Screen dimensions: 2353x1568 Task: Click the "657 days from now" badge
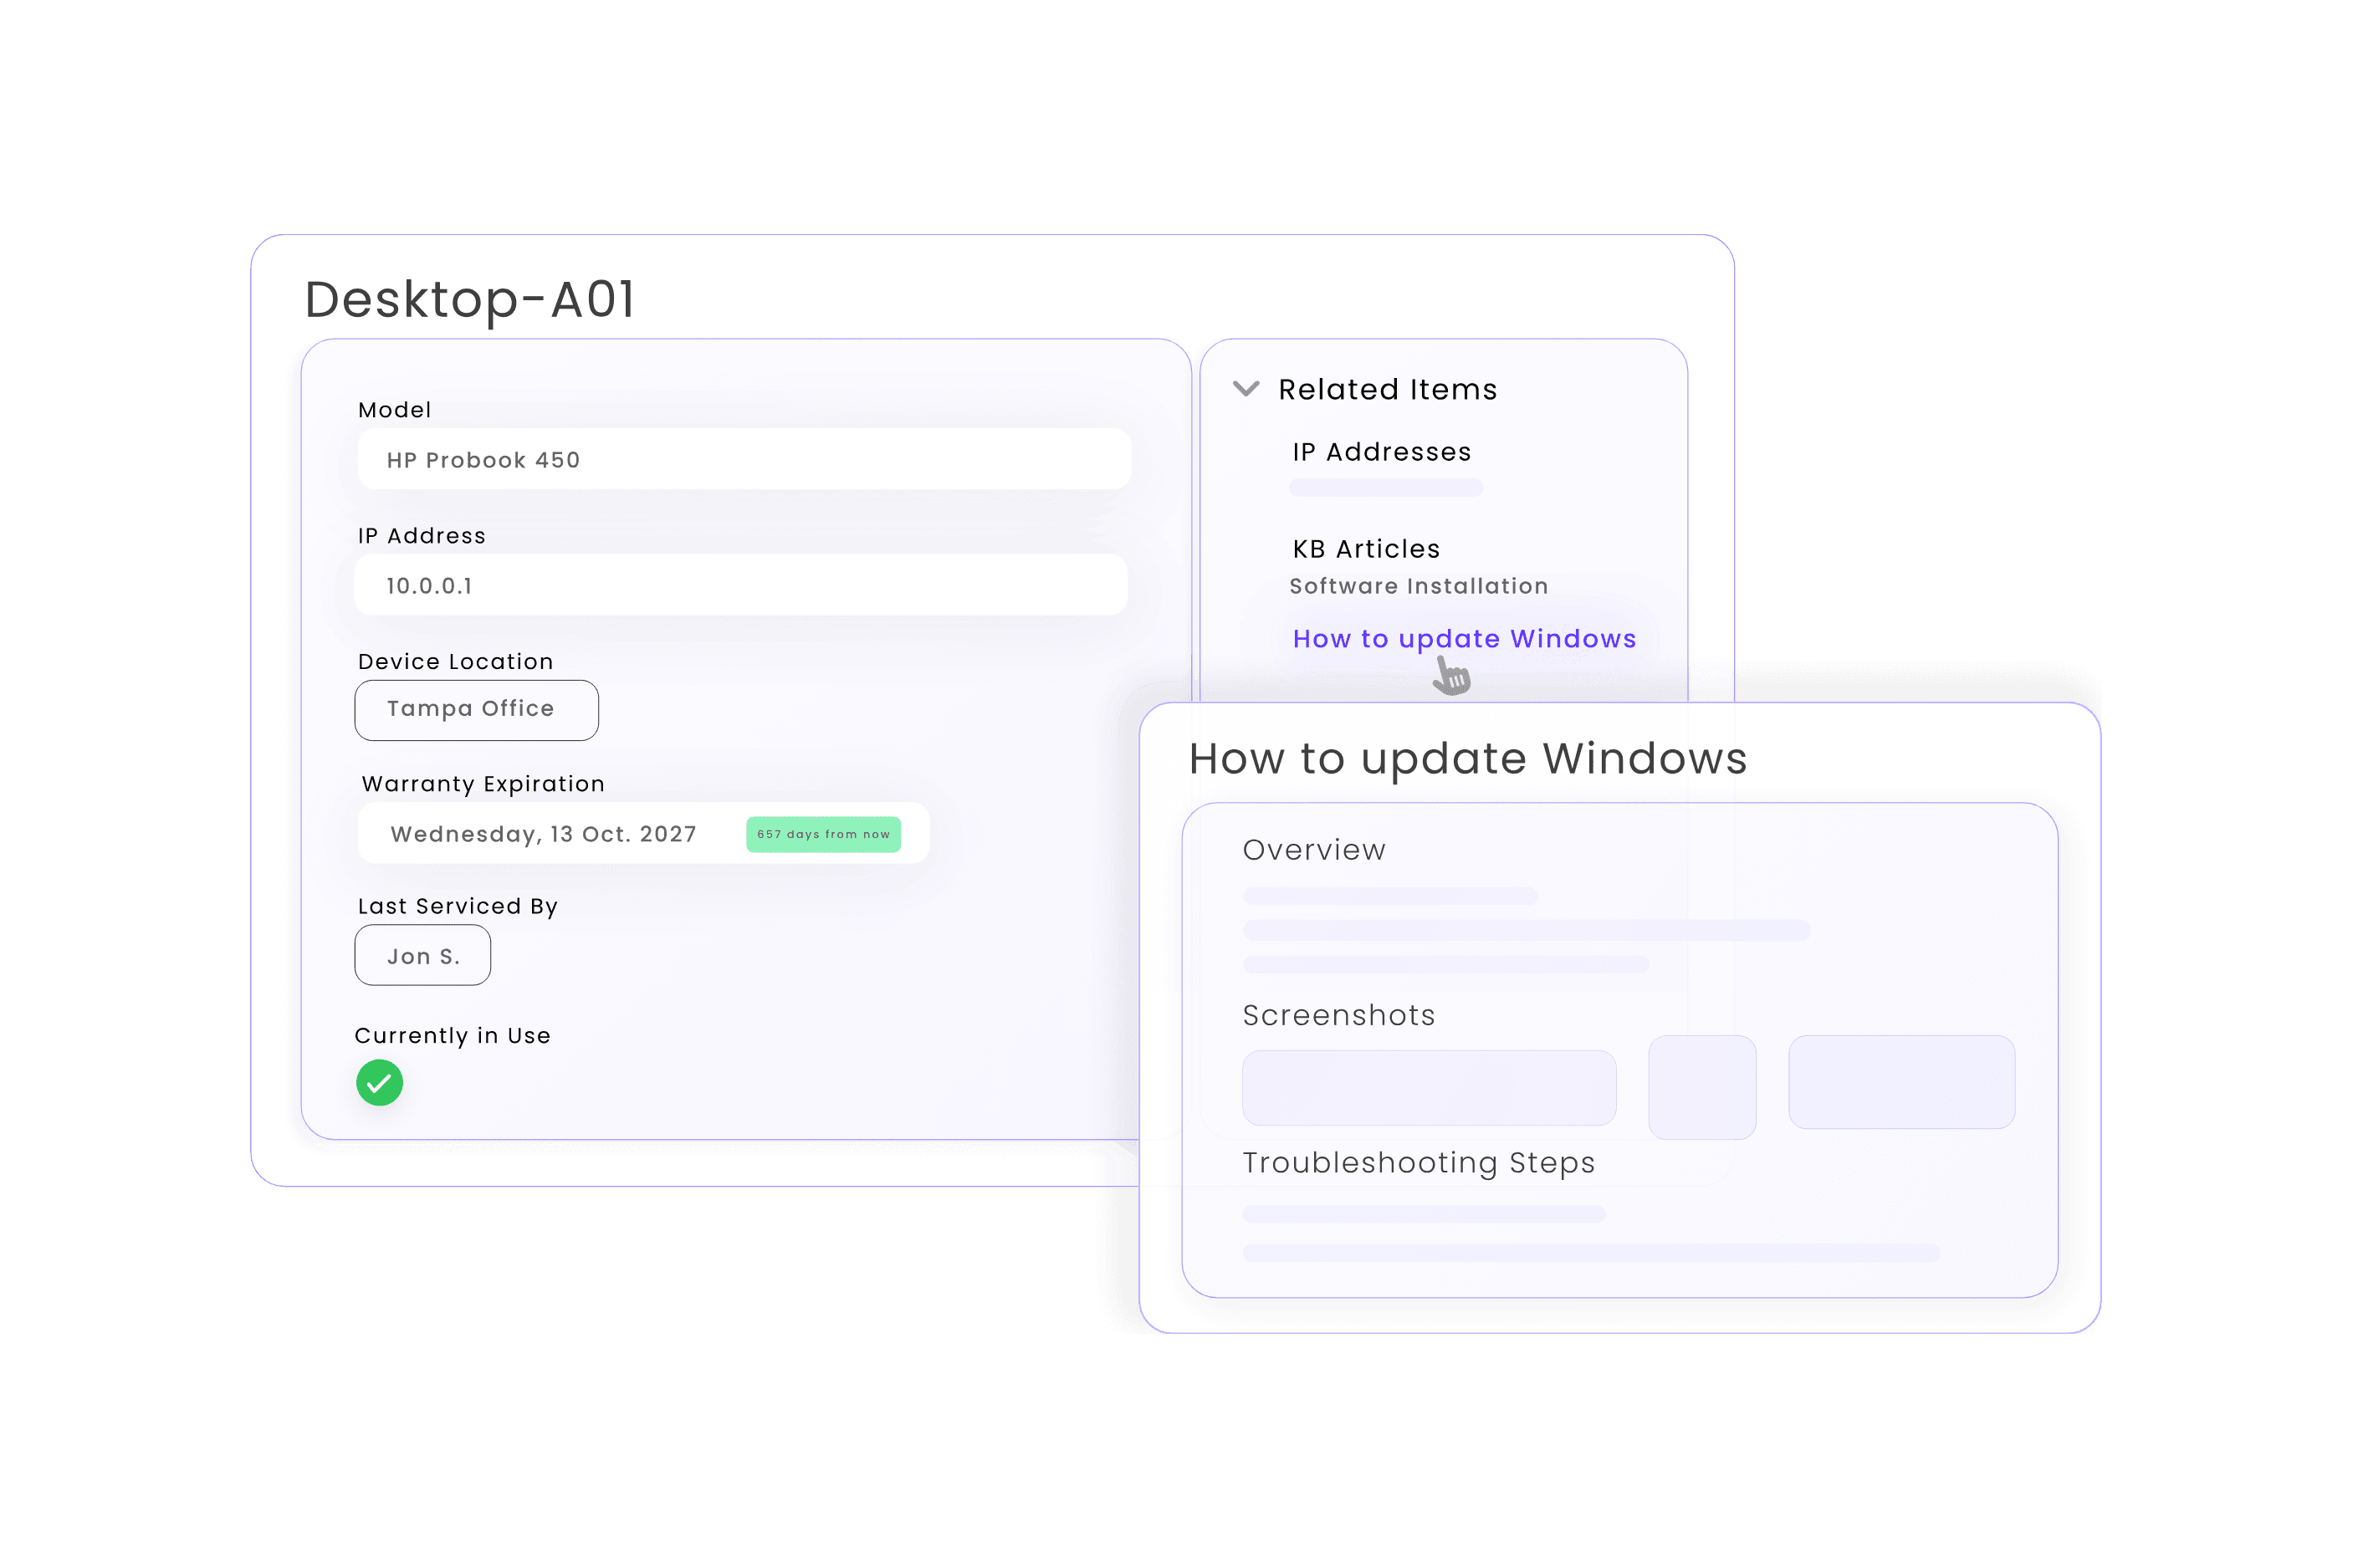coord(824,833)
